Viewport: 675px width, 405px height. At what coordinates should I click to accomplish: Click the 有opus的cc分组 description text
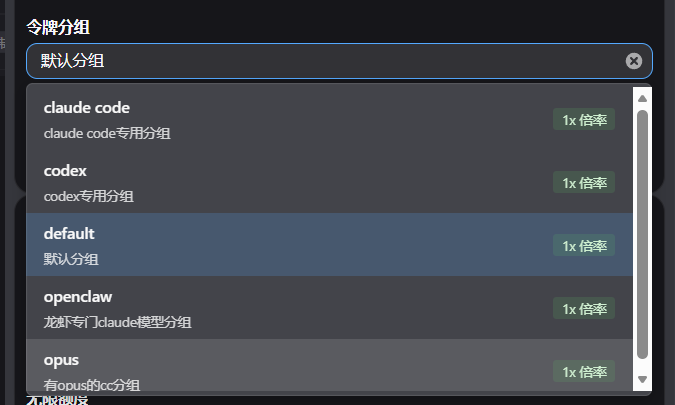(92, 385)
